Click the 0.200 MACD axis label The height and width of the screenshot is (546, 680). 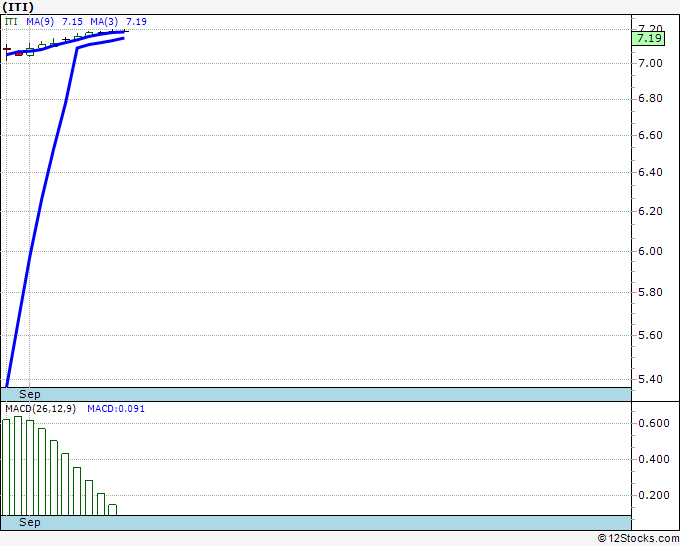click(x=654, y=495)
